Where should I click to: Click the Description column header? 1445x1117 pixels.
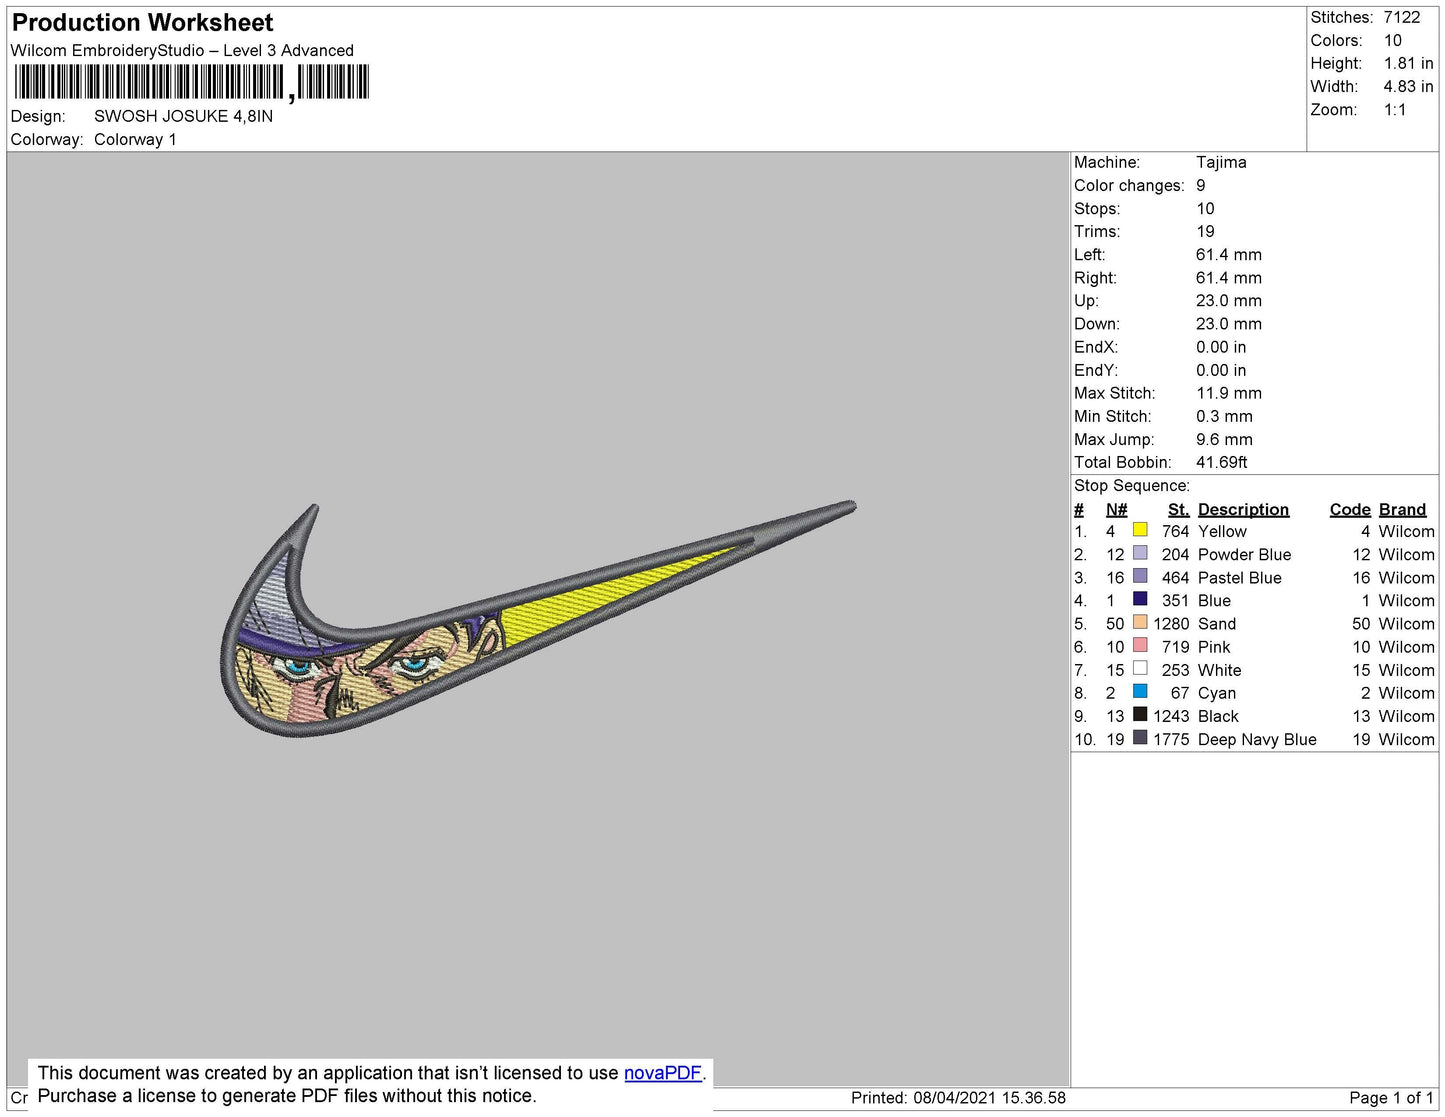(x=1243, y=509)
